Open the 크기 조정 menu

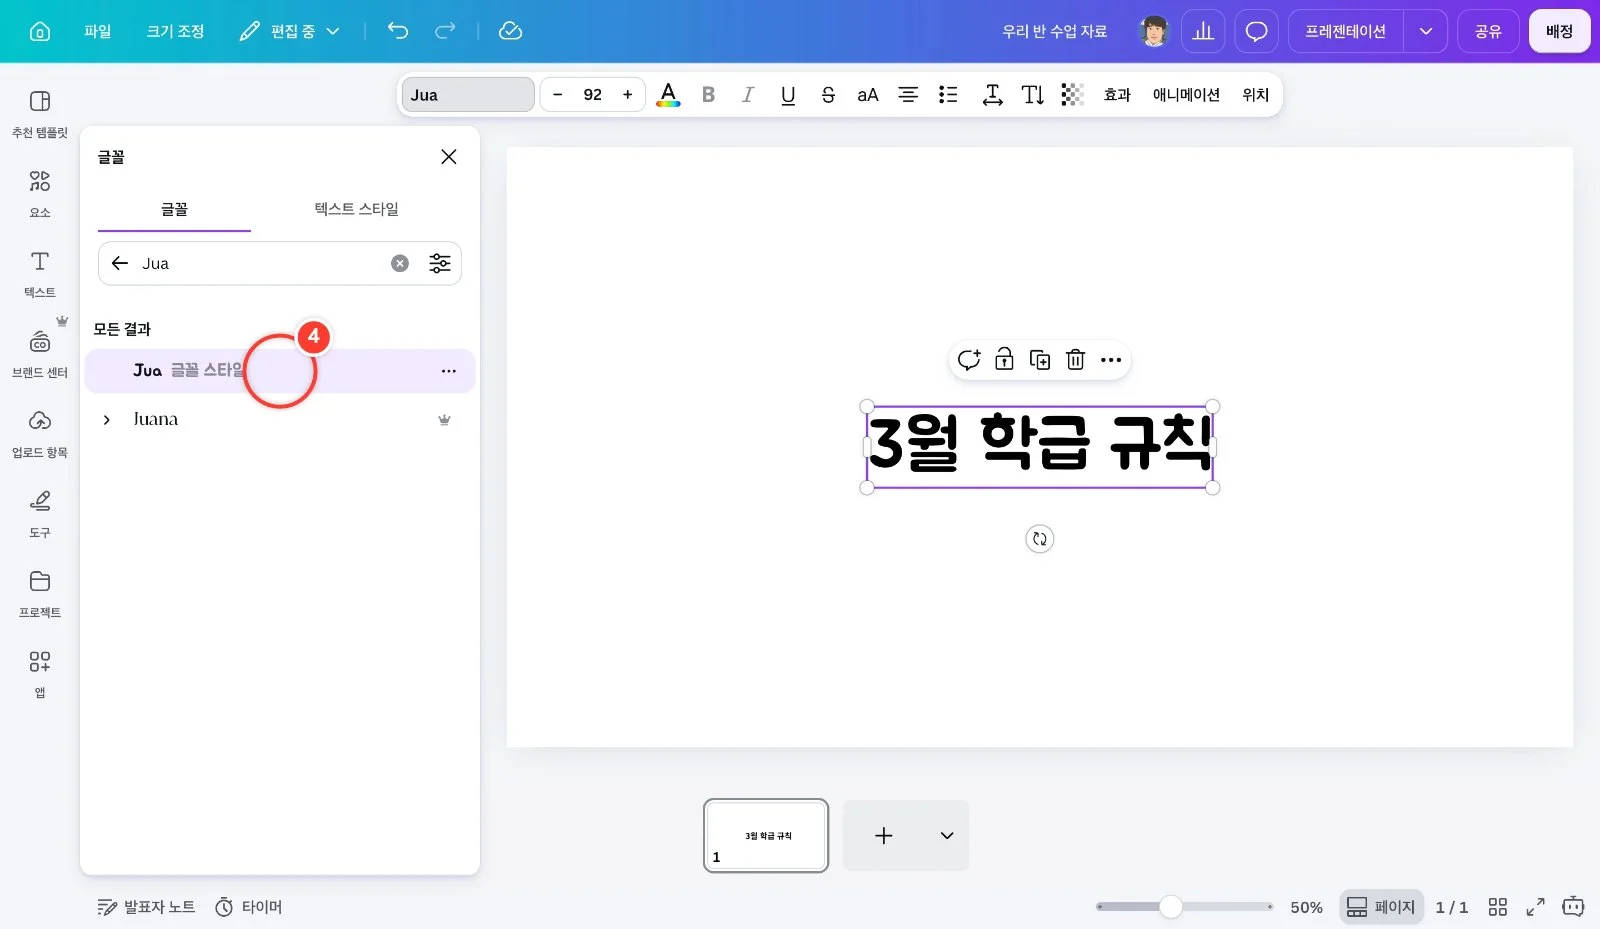click(x=175, y=31)
